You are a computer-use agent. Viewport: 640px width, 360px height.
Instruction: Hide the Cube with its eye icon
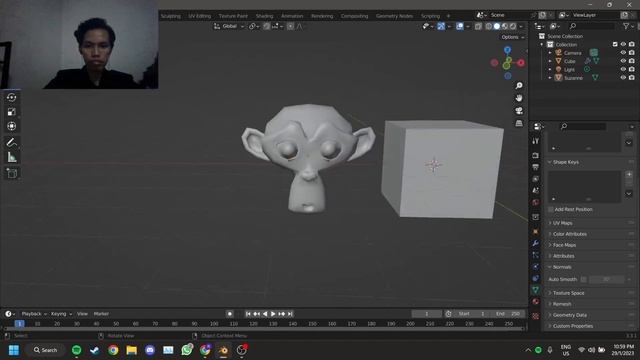(x=623, y=61)
